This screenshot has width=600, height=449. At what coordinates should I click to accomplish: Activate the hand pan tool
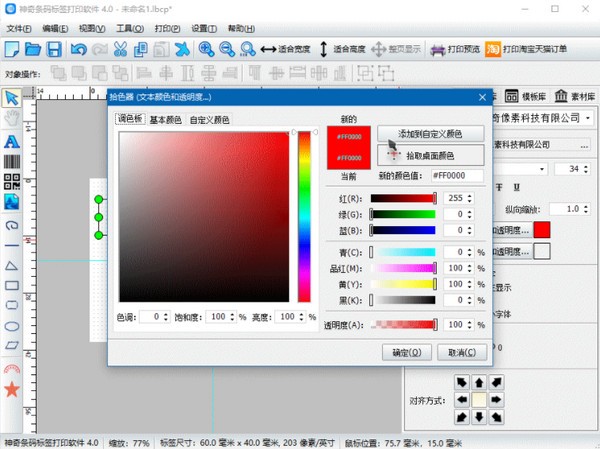[x=12, y=119]
